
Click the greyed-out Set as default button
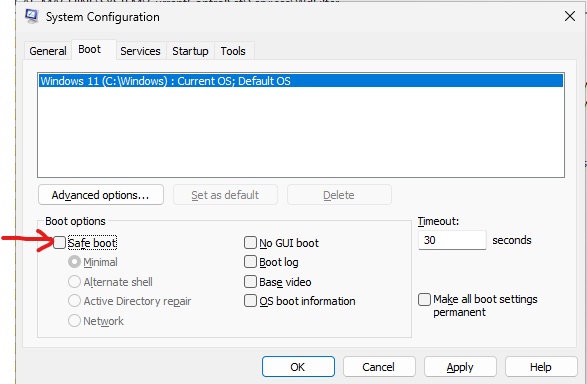(225, 195)
